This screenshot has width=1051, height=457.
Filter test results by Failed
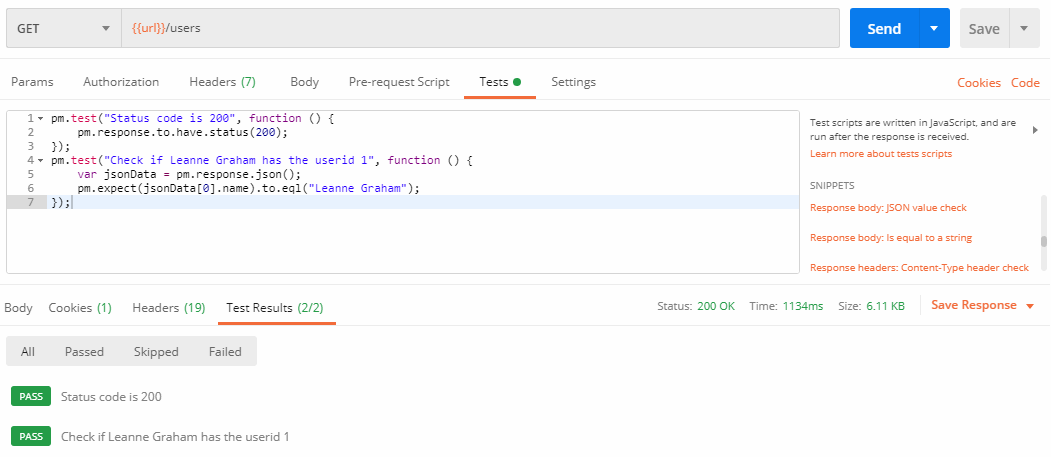[x=225, y=352]
